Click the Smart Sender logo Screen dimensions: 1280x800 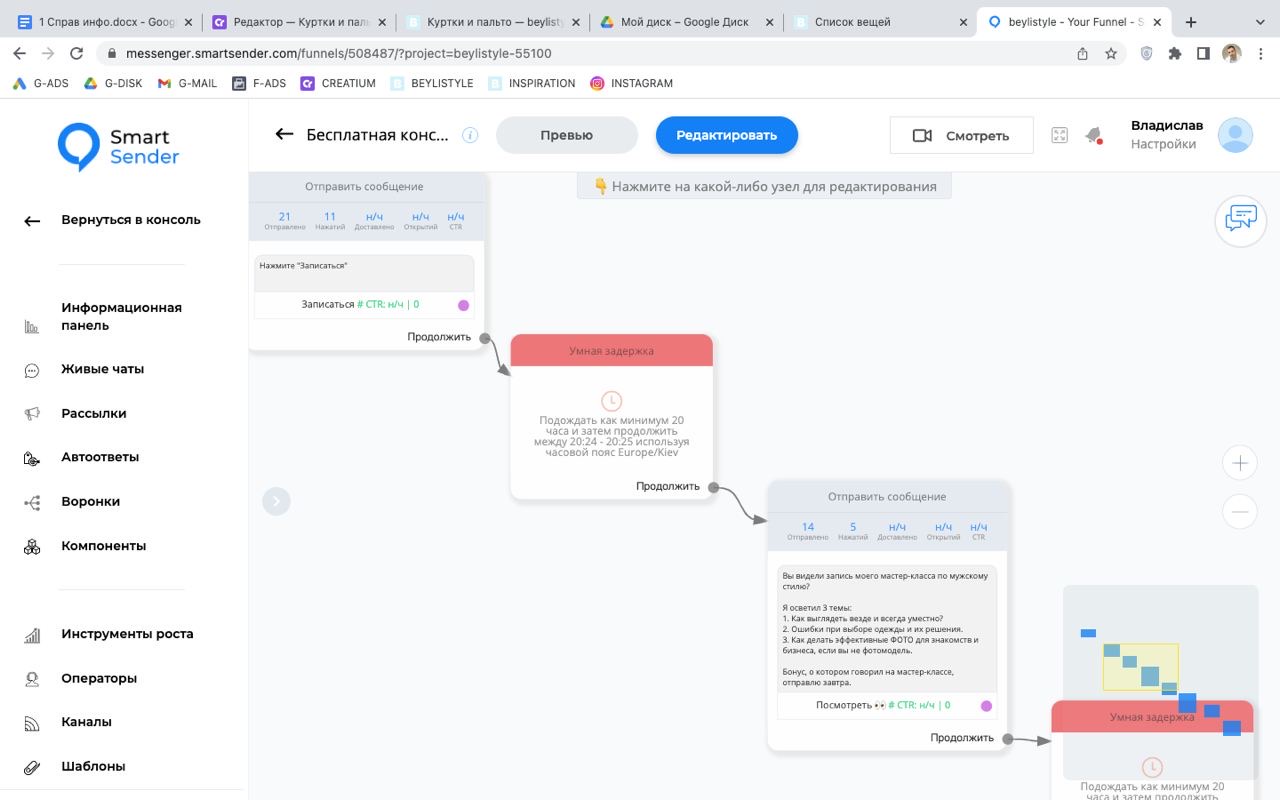pos(119,146)
